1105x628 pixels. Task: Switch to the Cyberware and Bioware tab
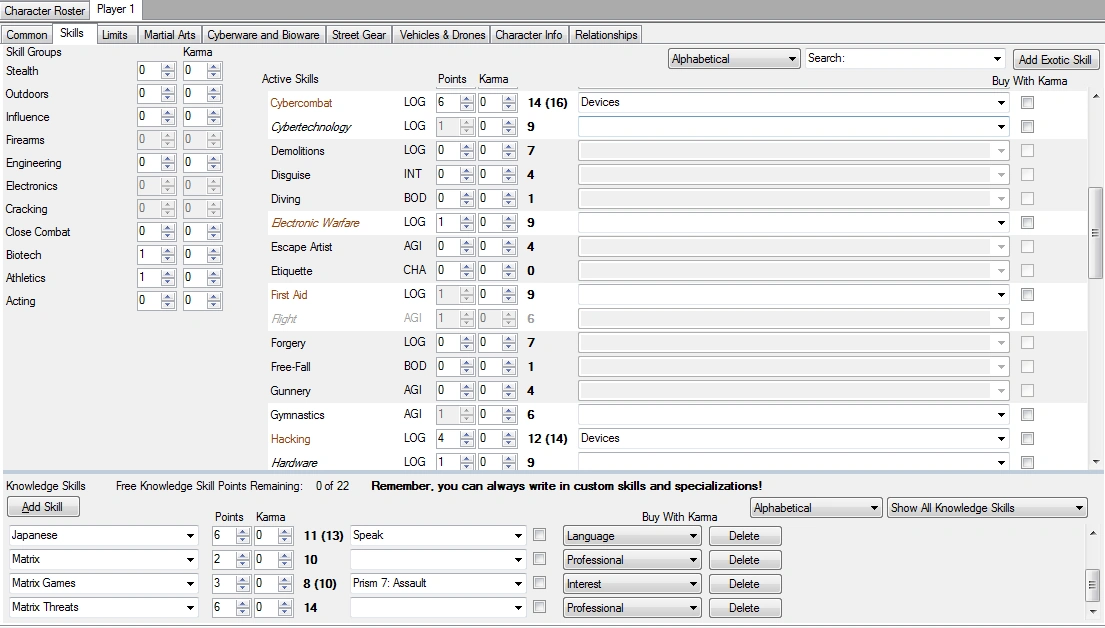(263, 33)
